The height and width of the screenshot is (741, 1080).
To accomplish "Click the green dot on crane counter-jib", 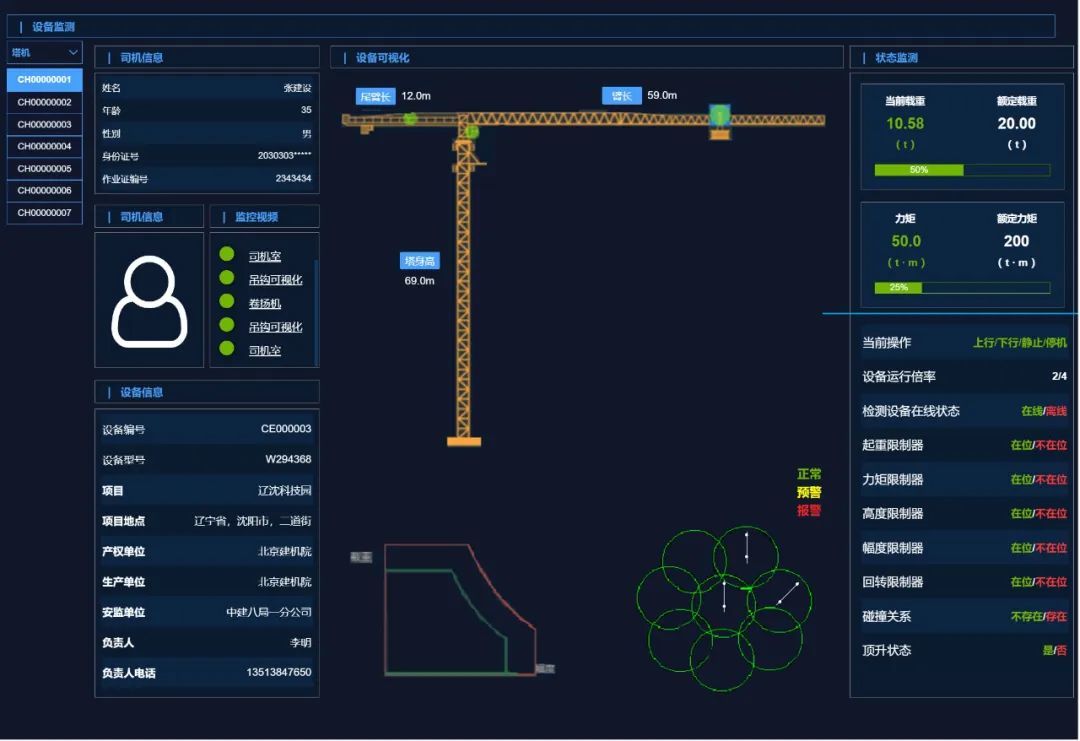I will [x=410, y=119].
